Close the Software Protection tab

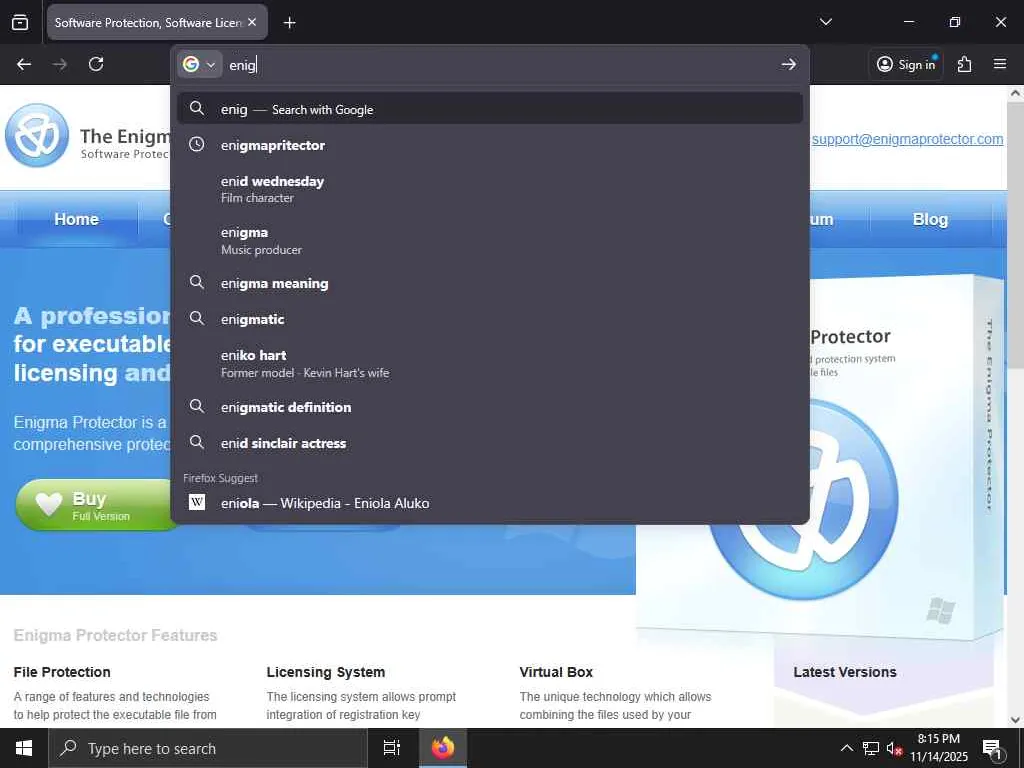point(252,22)
